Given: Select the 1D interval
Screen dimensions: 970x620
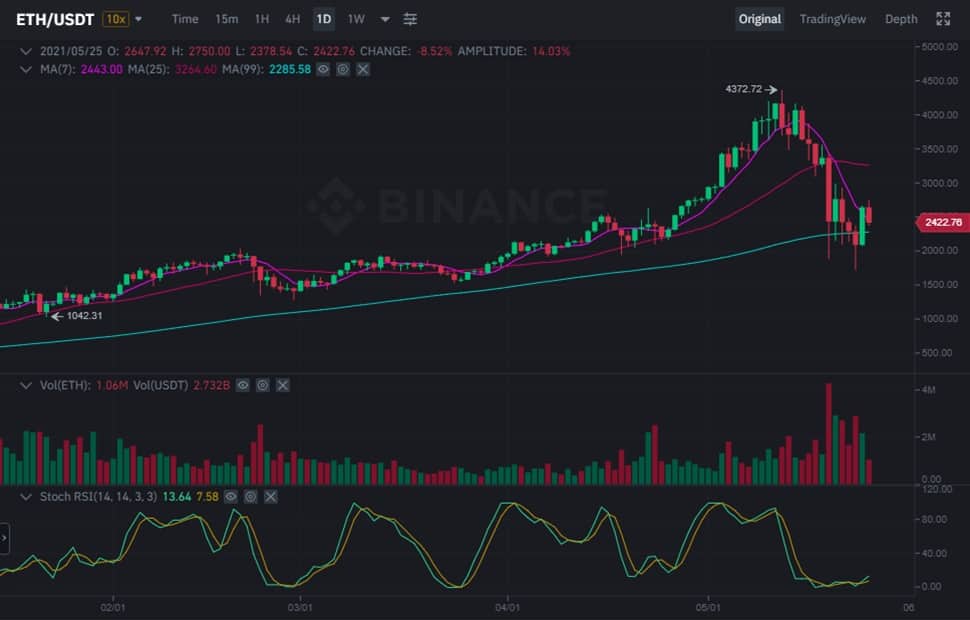Looking at the screenshot, I should pyautogui.click(x=324, y=19).
